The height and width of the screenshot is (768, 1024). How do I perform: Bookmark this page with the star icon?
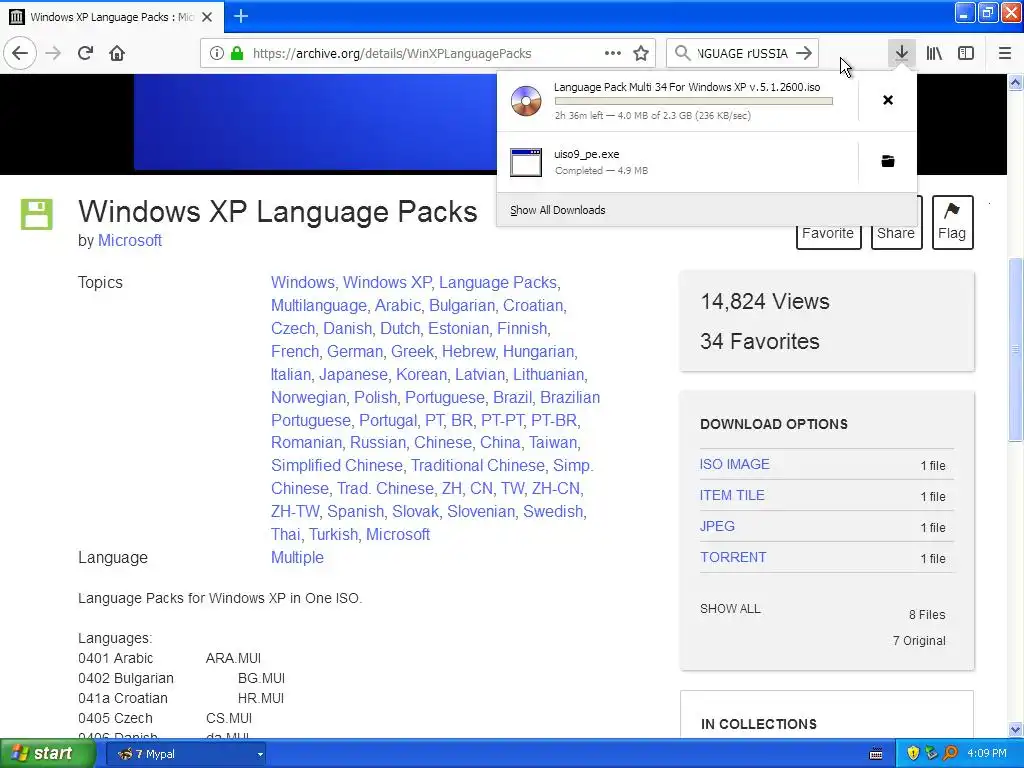click(x=641, y=53)
